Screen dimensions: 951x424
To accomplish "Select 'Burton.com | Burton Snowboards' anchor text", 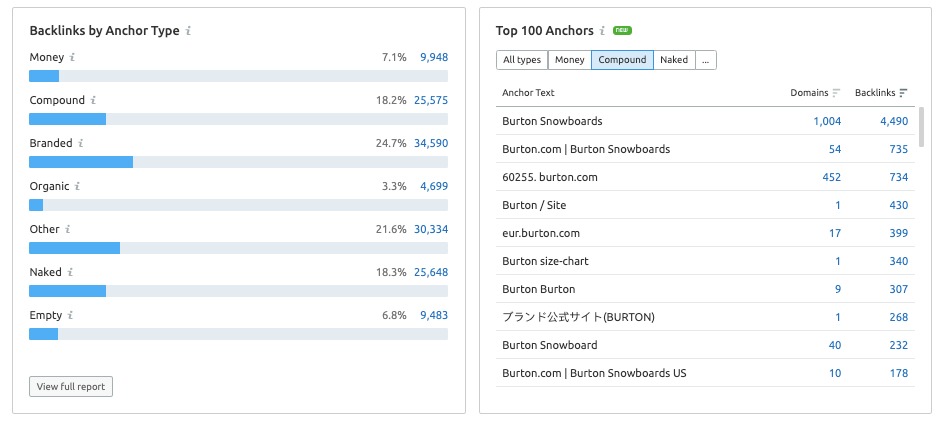I will [586, 149].
